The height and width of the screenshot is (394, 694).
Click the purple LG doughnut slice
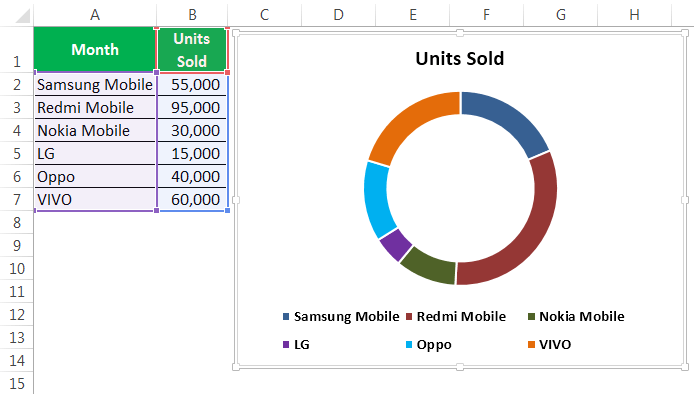coord(396,245)
